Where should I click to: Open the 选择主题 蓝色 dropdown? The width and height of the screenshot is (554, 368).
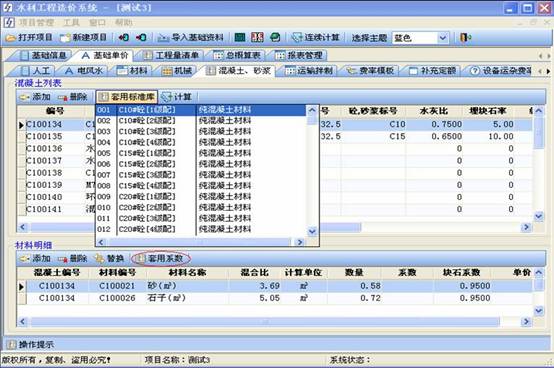coord(443,38)
